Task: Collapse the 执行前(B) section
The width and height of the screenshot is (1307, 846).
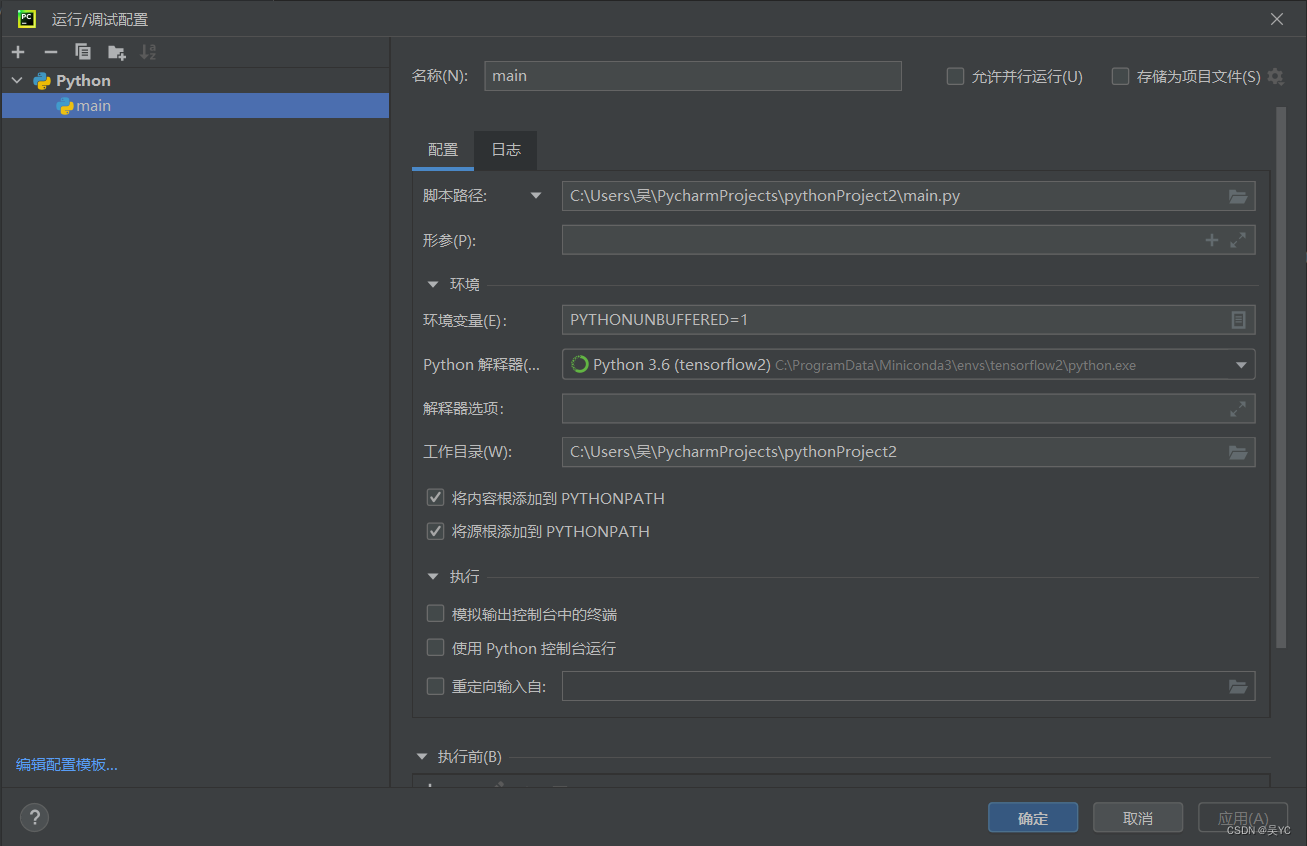Action: [422, 757]
